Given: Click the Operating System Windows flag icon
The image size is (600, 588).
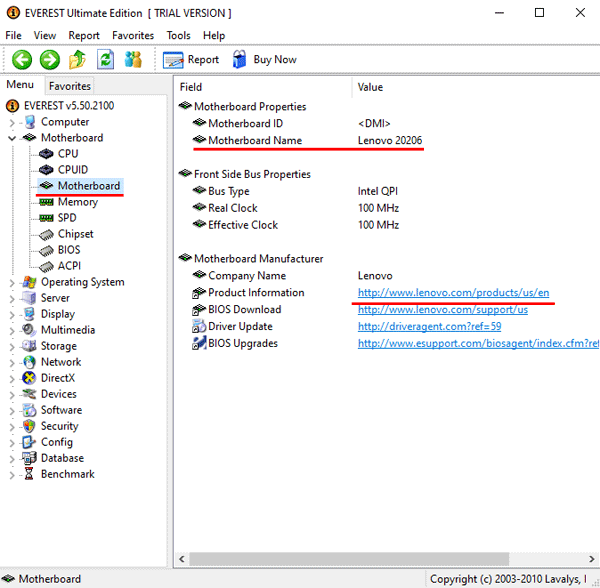Looking at the screenshot, I should [x=29, y=282].
